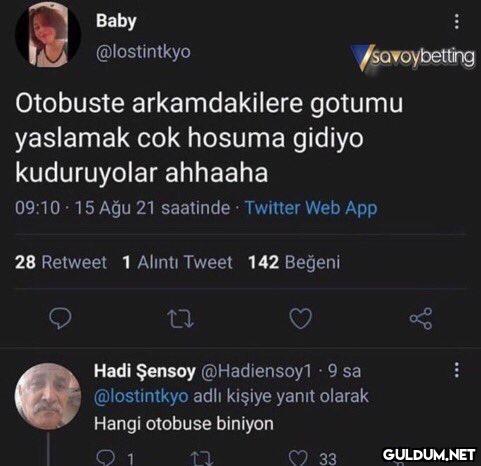Open share icon for the main tweet
This screenshot has width=481, height=466.
(x=421, y=319)
